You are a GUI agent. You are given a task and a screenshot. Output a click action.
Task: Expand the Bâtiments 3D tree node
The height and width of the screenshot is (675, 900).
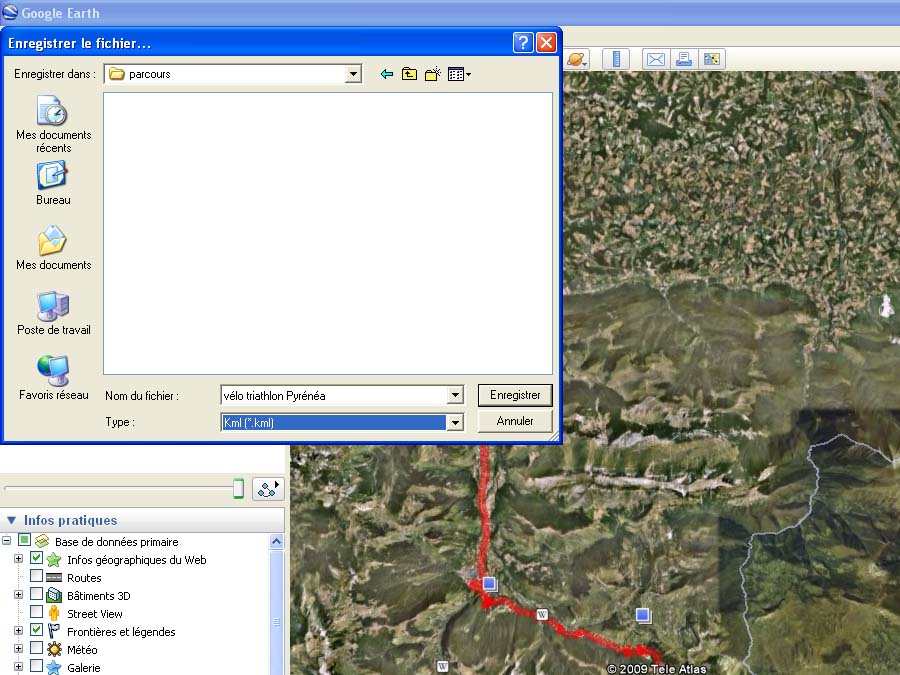point(18,595)
